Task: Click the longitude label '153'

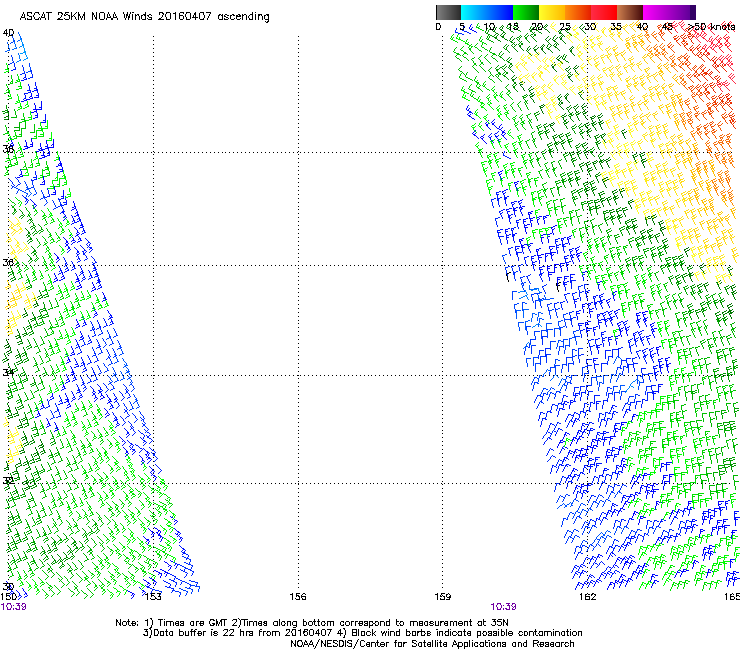Action: point(153,597)
